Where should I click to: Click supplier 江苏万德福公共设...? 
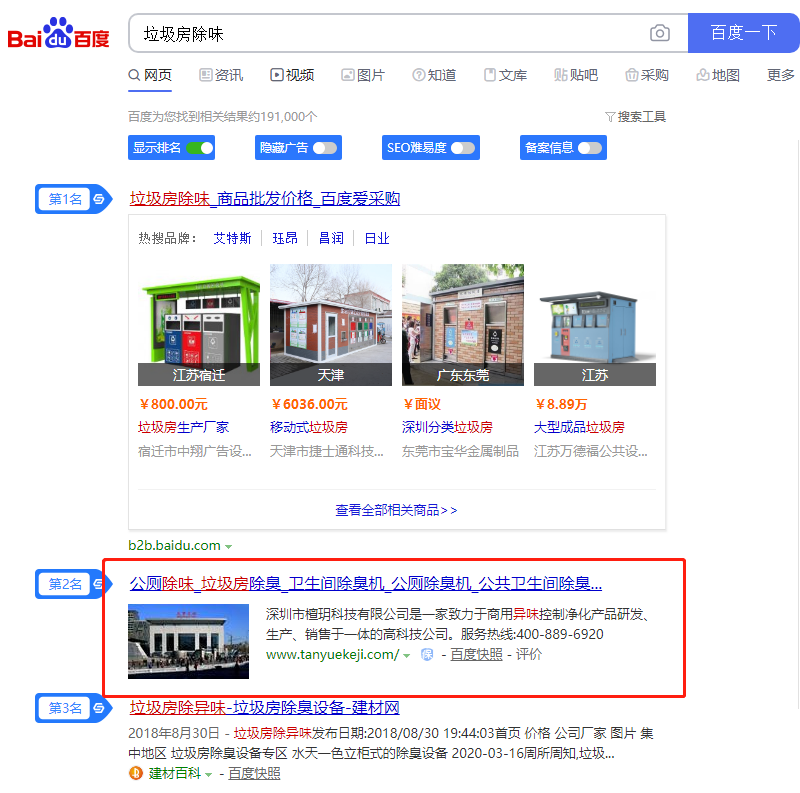tap(591, 451)
